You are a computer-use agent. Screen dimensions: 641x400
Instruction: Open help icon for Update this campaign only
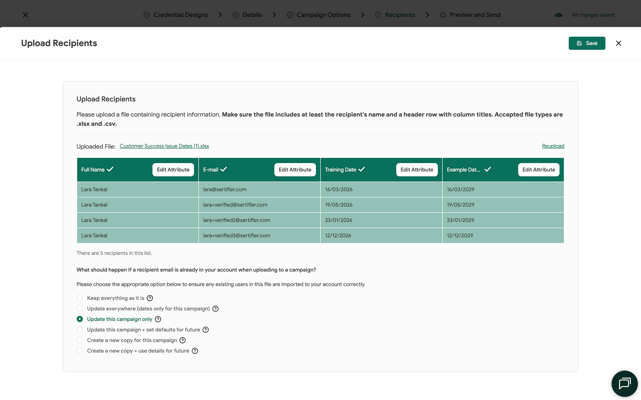coord(158,319)
